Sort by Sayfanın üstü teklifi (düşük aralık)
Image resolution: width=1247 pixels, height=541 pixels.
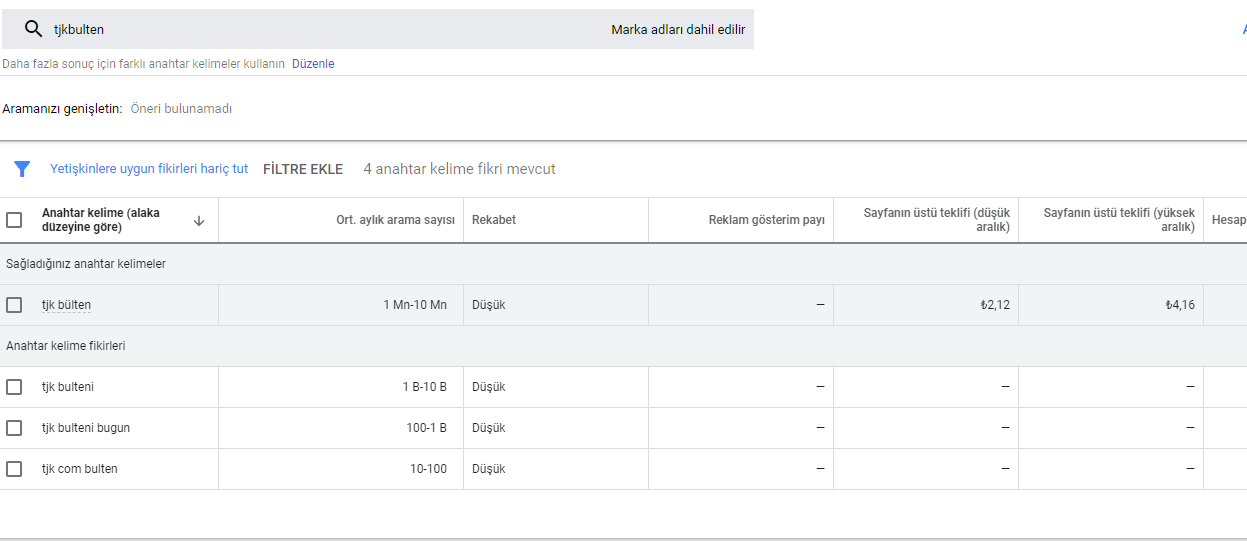pyautogui.click(x=923, y=220)
